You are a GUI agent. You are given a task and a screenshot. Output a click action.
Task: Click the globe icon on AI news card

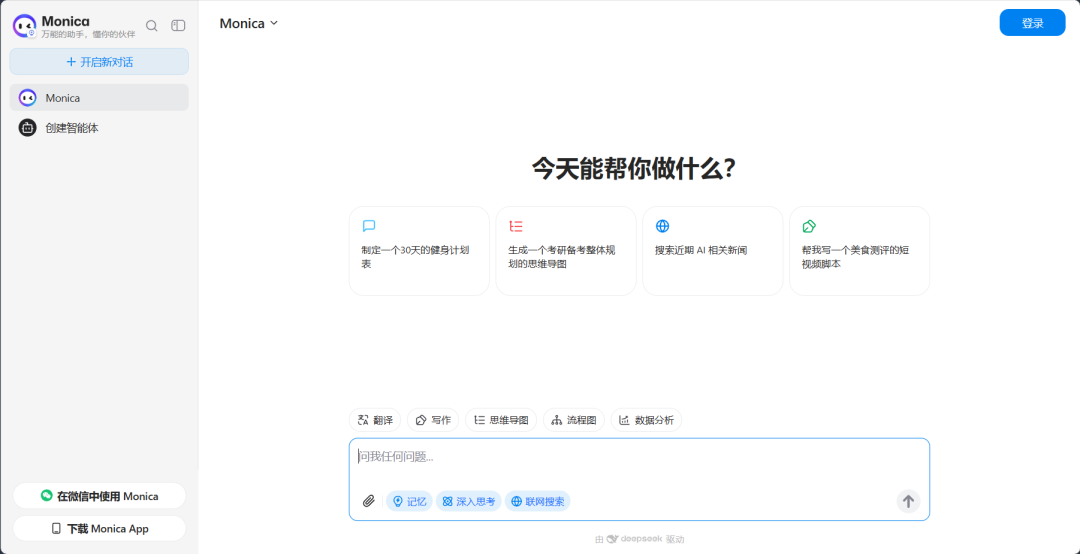[663, 226]
